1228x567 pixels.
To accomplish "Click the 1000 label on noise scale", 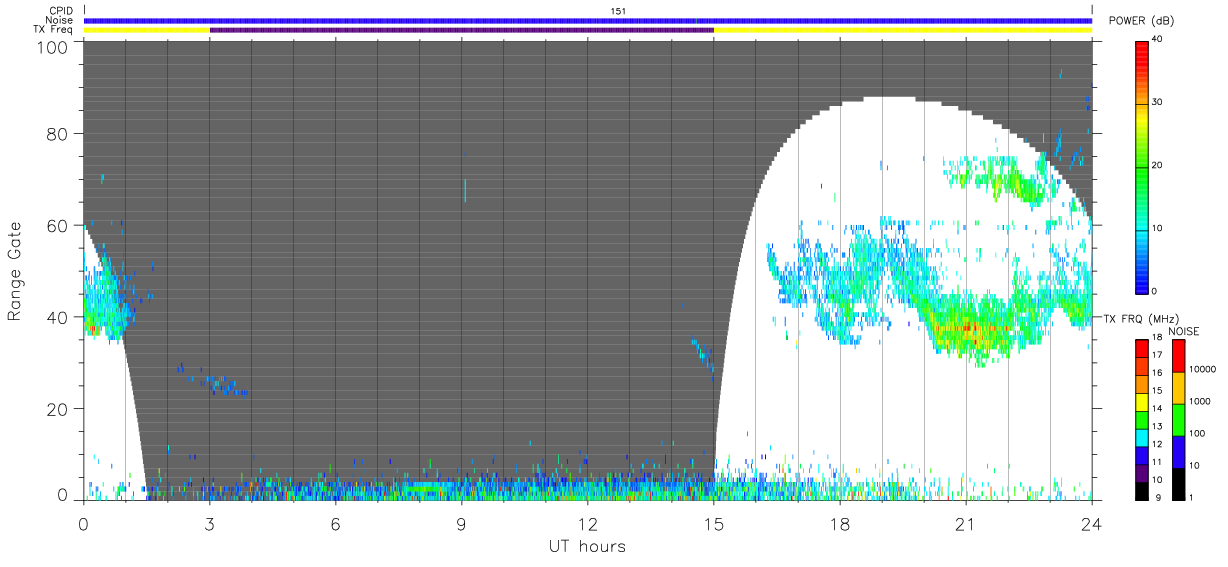I will coord(1198,401).
